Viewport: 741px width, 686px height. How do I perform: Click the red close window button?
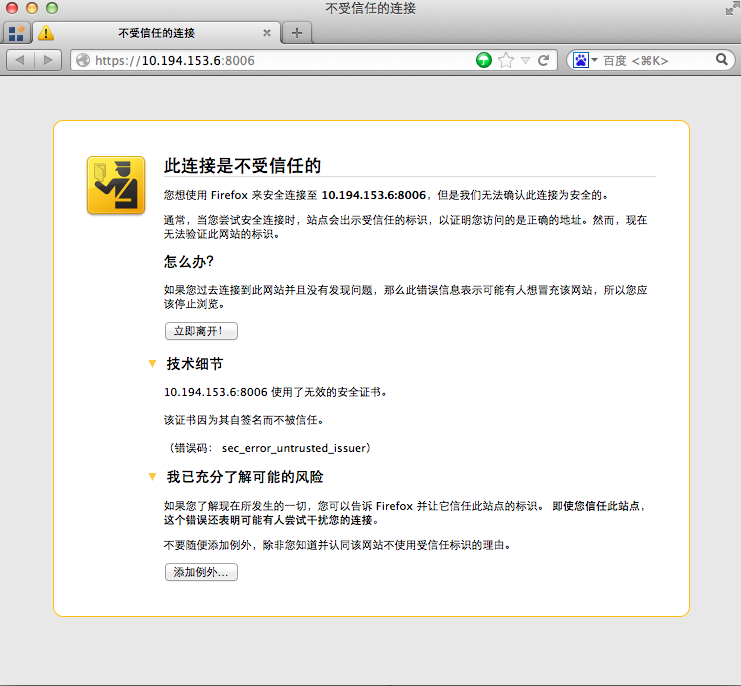coord(12,8)
